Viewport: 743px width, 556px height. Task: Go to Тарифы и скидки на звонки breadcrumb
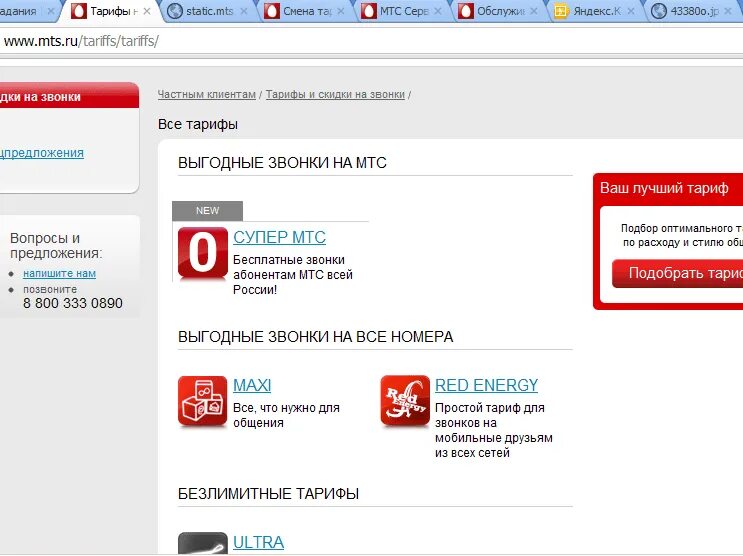click(x=335, y=94)
